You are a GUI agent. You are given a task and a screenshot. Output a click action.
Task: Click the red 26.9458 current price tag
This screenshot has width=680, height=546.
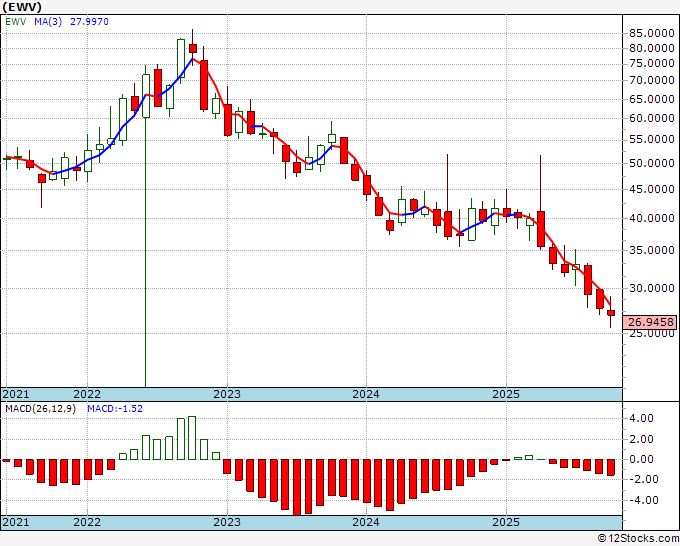pos(650,322)
